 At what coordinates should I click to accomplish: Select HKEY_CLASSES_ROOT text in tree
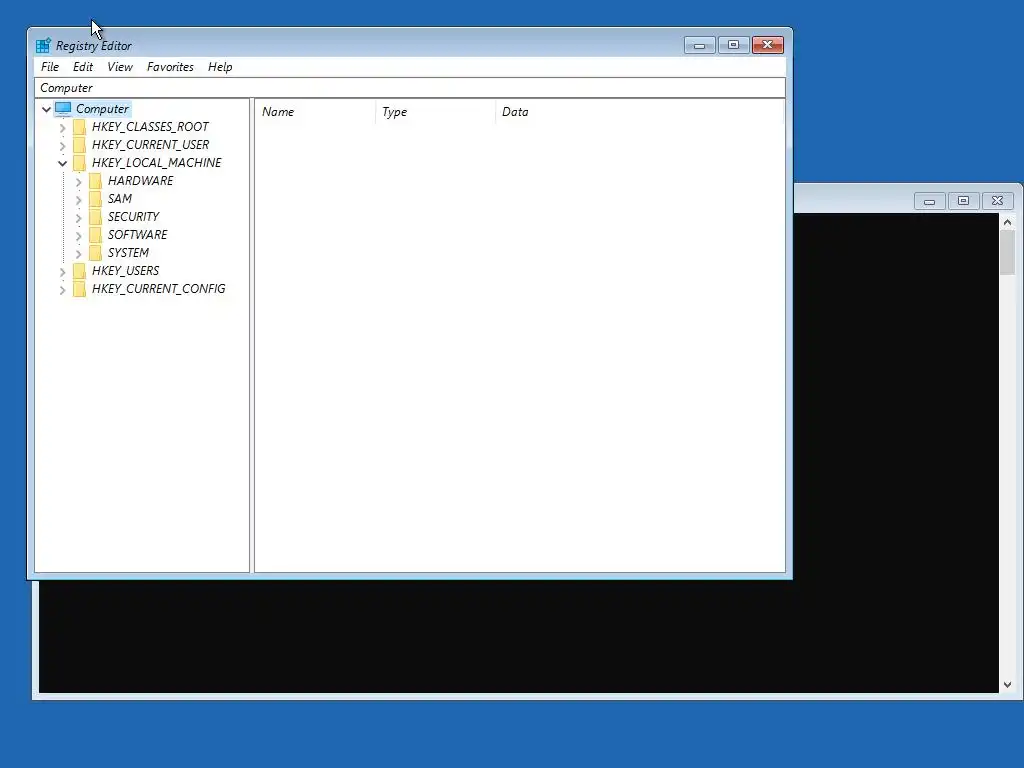pos(150,127)
